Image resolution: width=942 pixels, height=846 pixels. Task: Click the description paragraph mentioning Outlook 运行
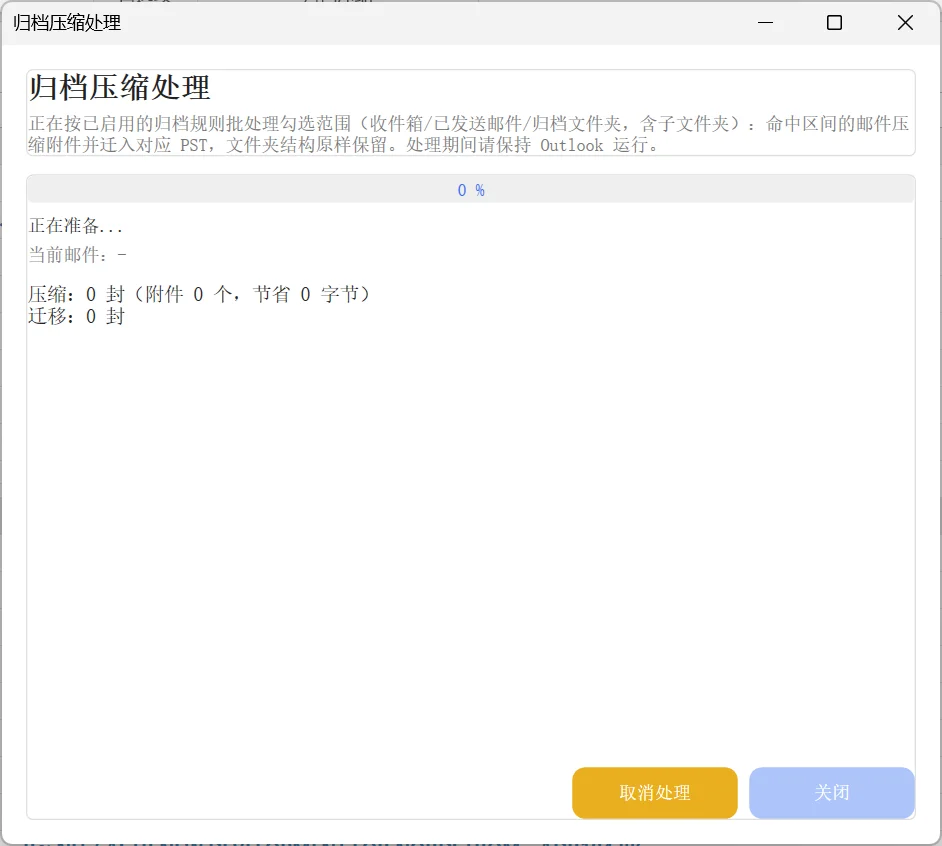470,134
